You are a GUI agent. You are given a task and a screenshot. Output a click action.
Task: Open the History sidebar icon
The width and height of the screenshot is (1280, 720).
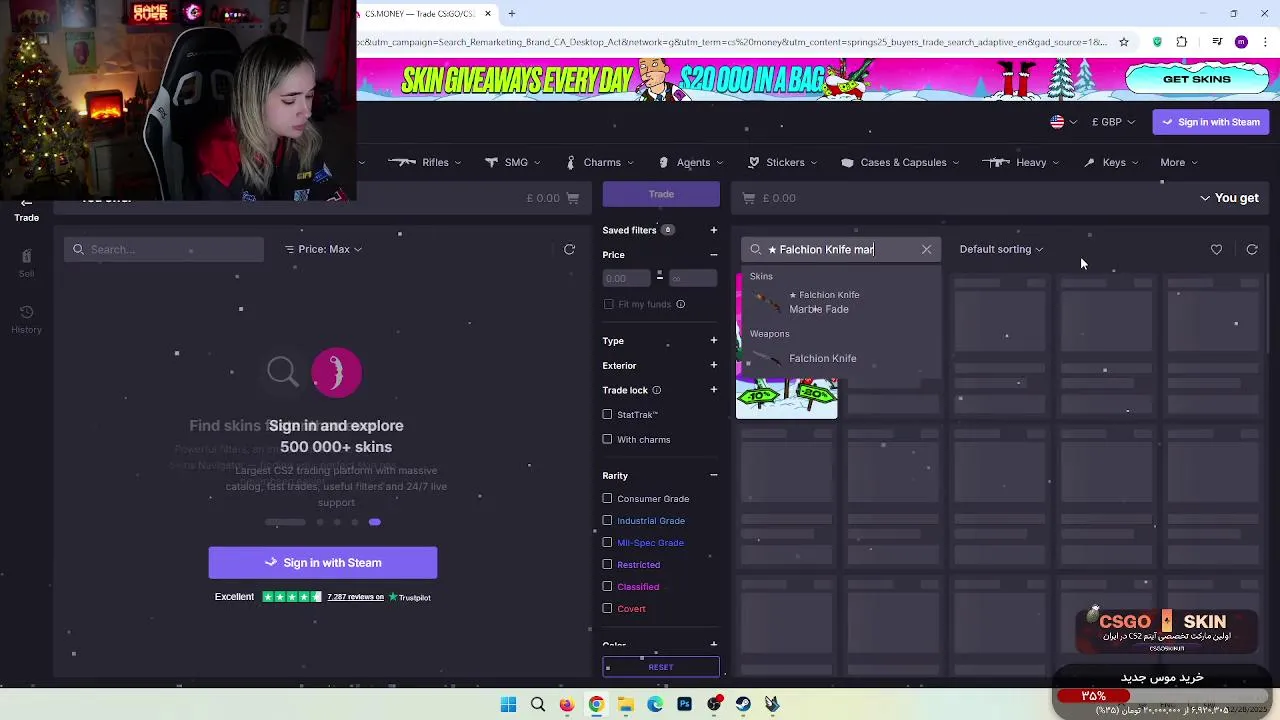(26, 320)
